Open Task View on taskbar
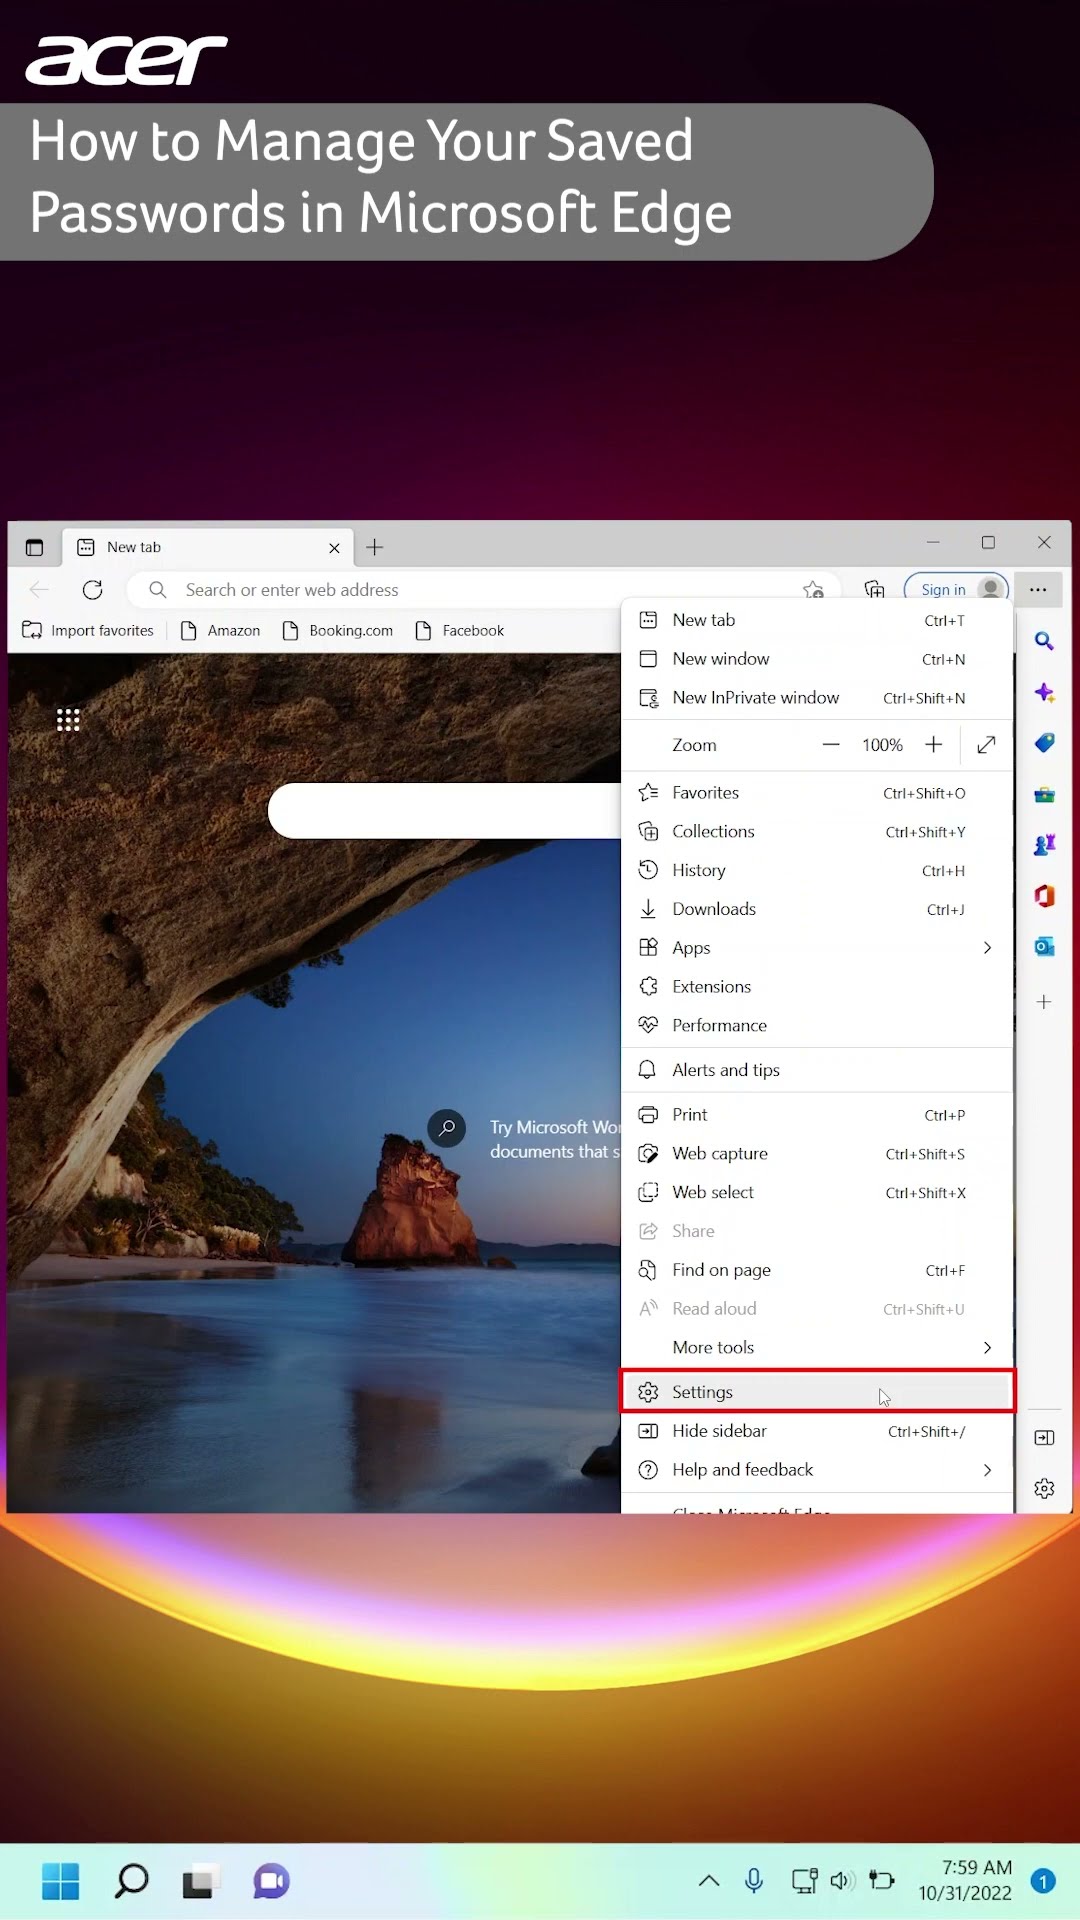This screenshot has height=1920, width=1080. click(201, 1881)
